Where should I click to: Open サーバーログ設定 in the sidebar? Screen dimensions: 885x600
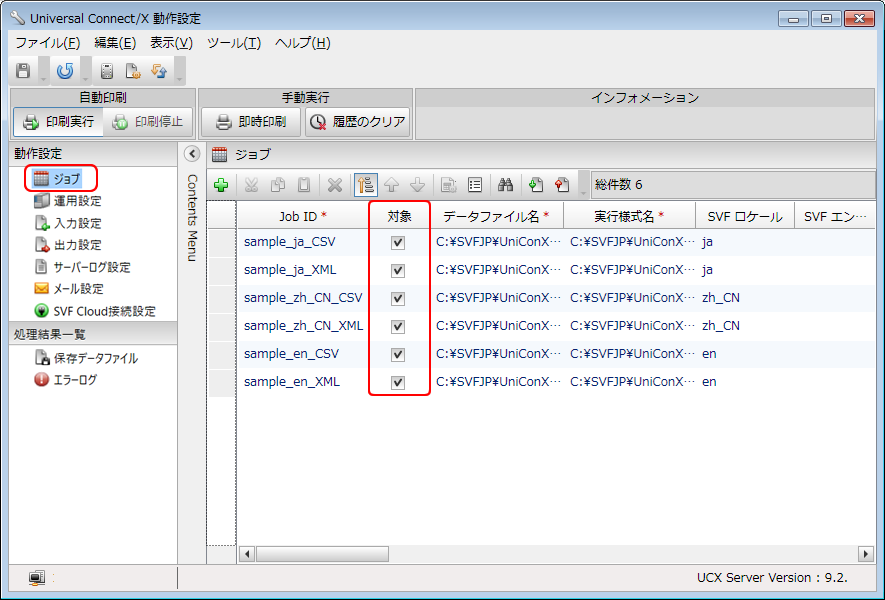[x=82, y=267]
